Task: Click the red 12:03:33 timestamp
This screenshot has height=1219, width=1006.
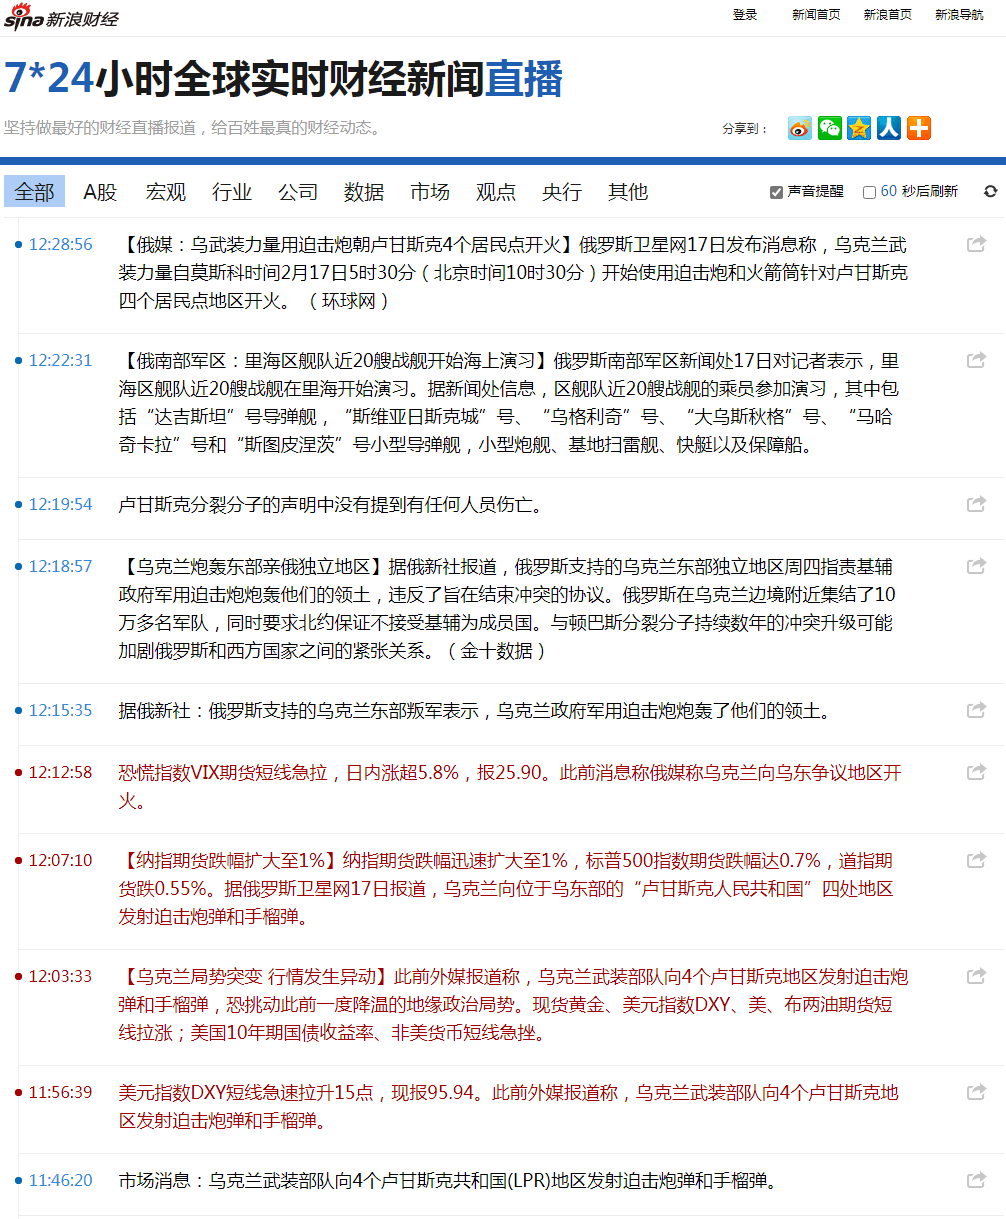Action: (x=60, y=976)
